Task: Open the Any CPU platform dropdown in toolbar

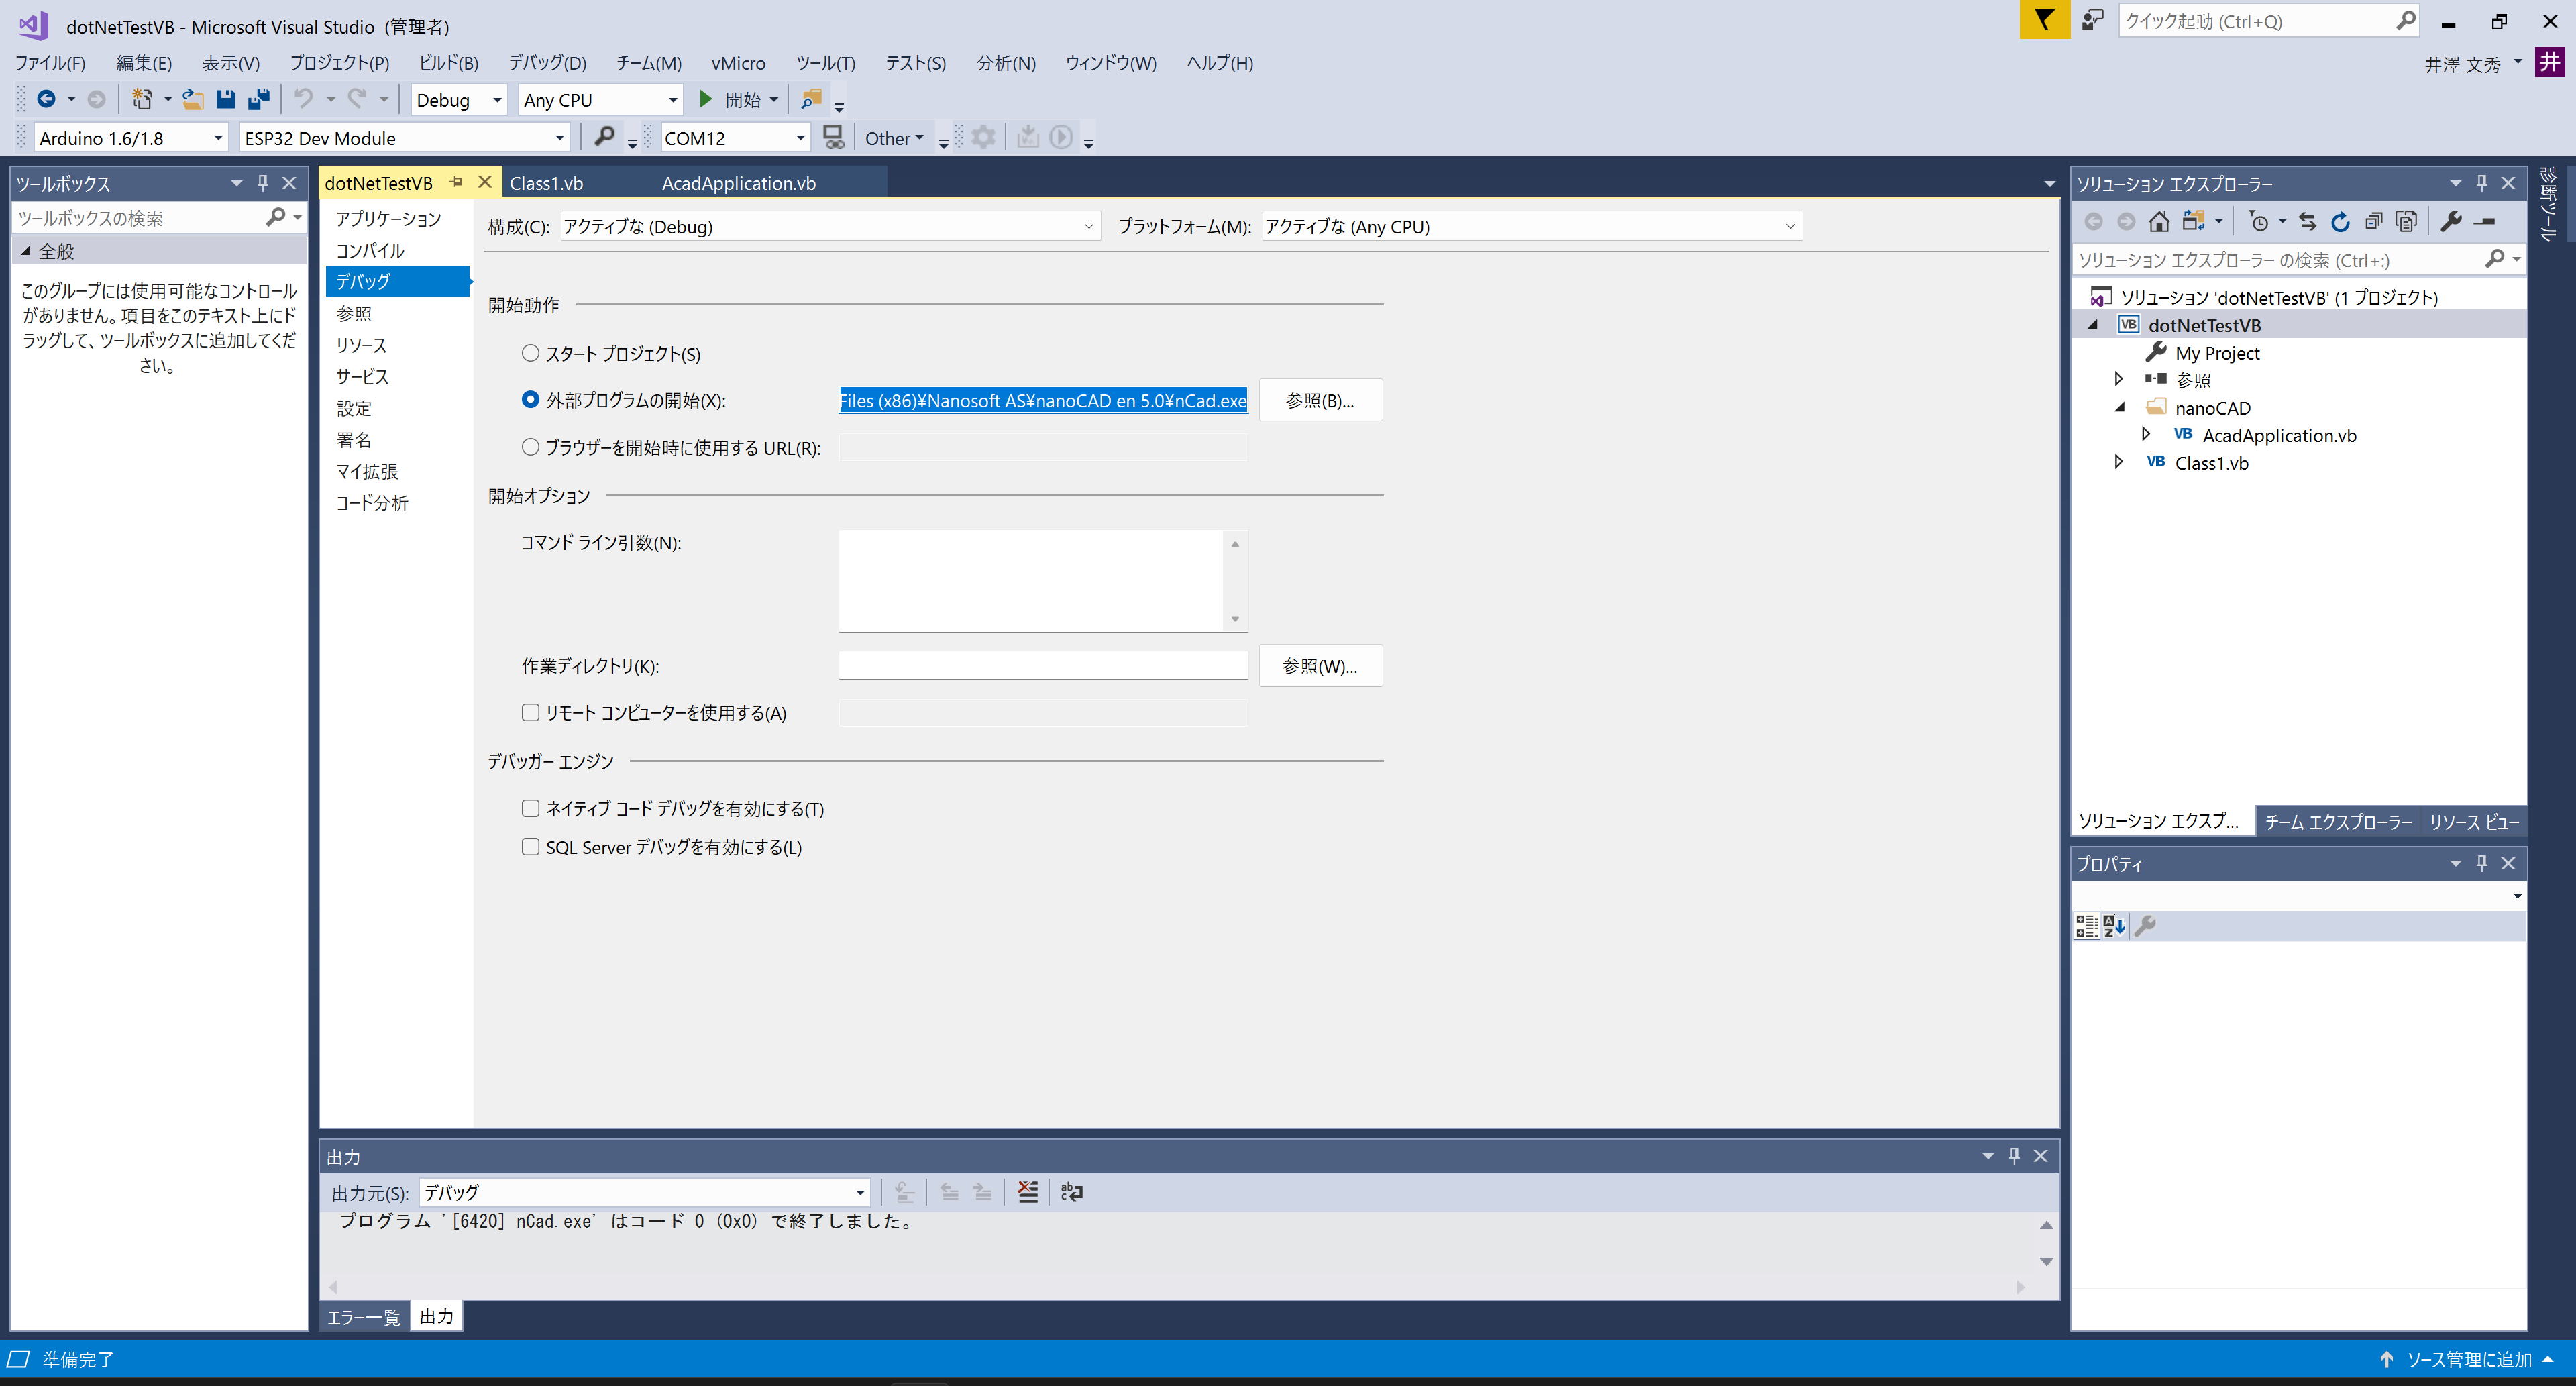Action: point(601,100)
